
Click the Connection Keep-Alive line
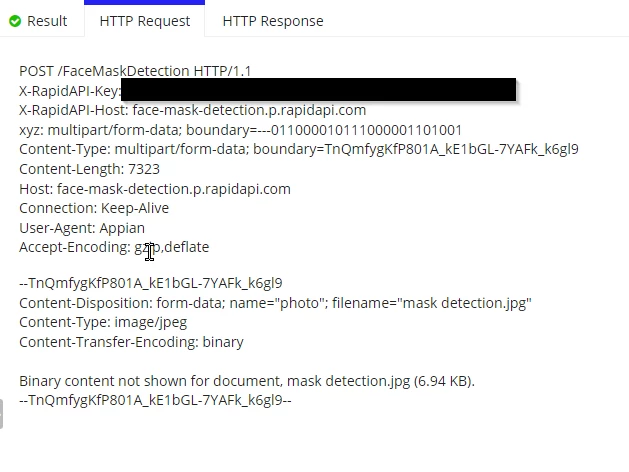click(x=94, y=209)
